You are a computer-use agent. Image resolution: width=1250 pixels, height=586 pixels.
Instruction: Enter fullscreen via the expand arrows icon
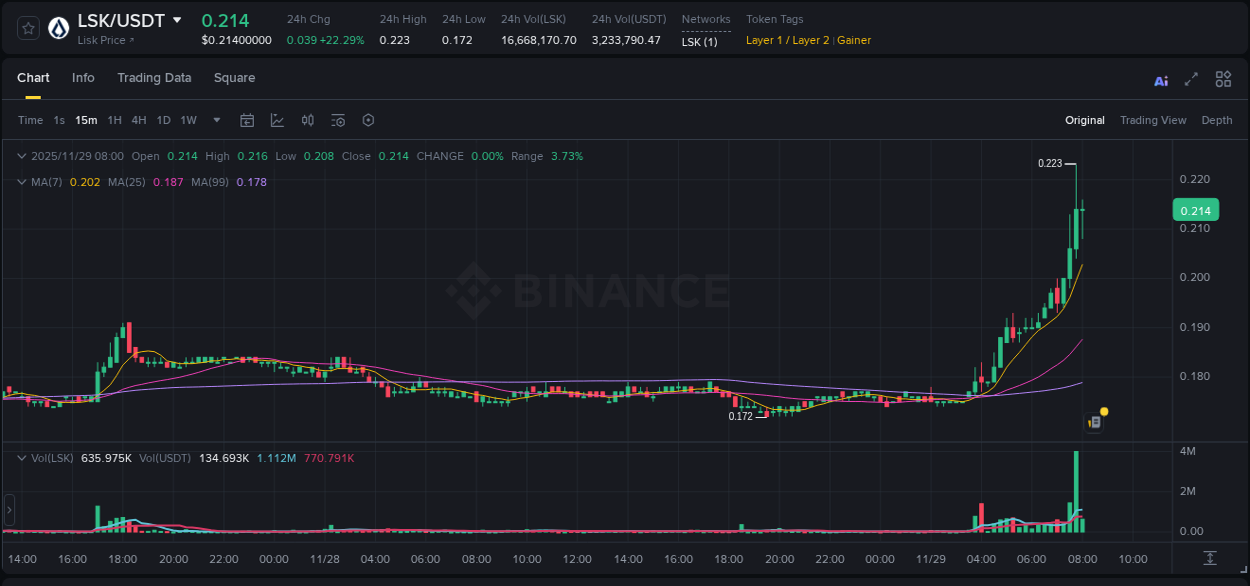click(x=1190, y=79)
